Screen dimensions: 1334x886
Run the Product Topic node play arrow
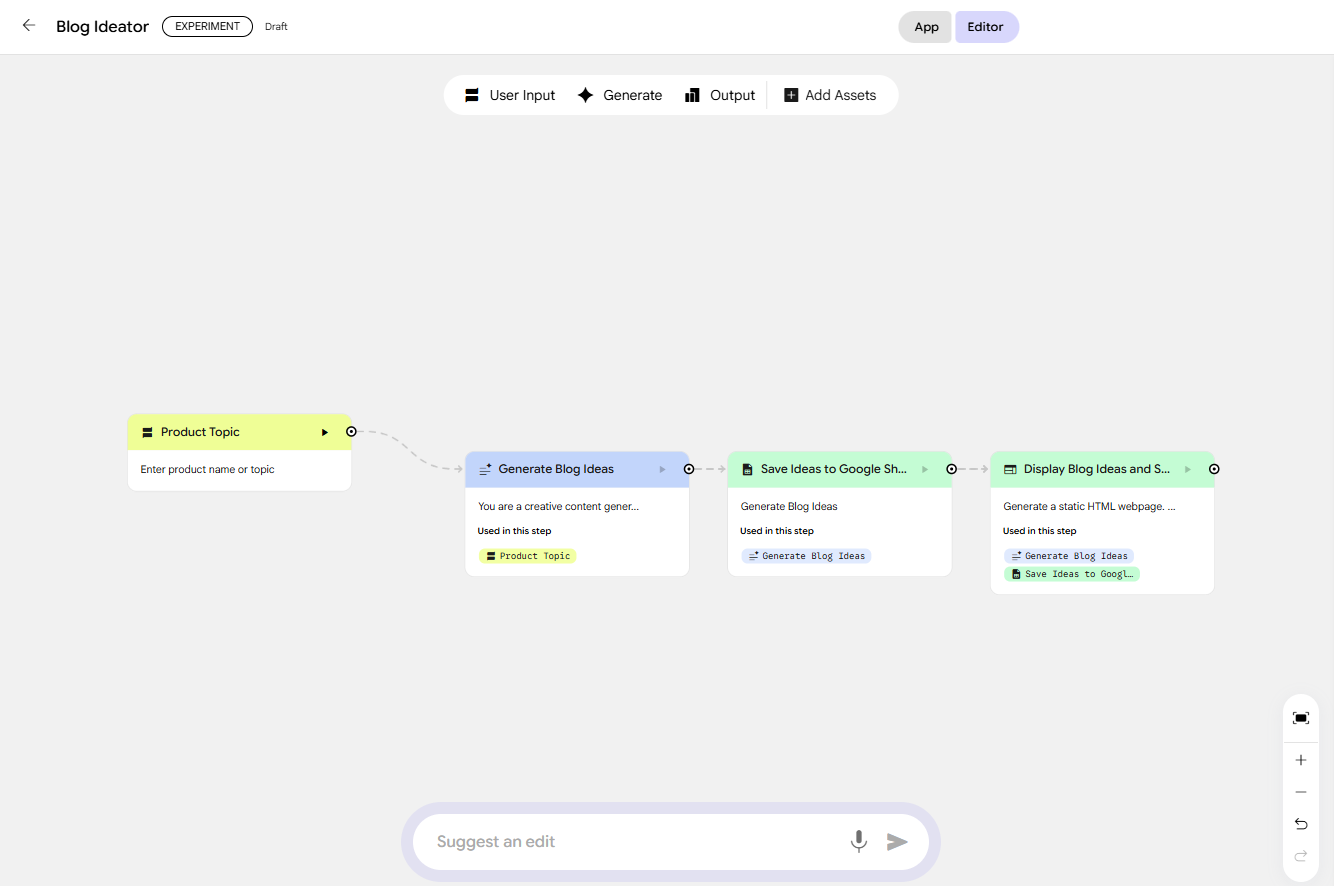[324, 432]
